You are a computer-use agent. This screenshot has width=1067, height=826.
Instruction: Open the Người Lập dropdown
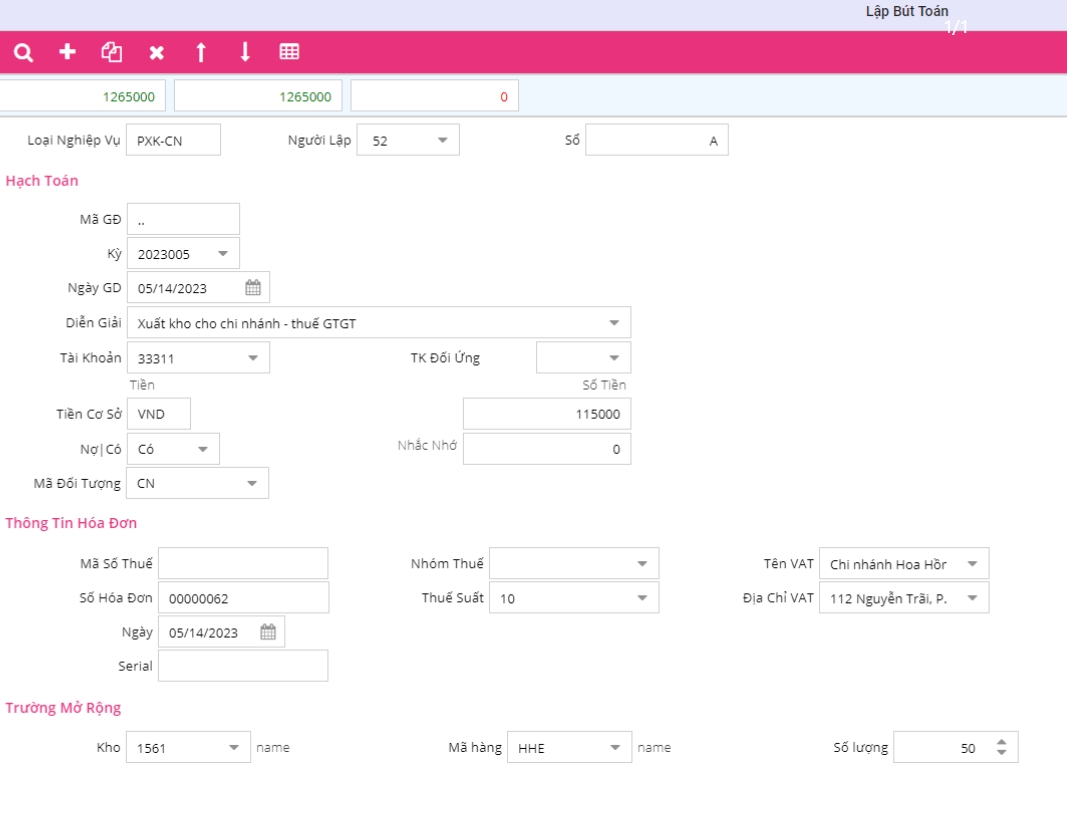point(442,141)
